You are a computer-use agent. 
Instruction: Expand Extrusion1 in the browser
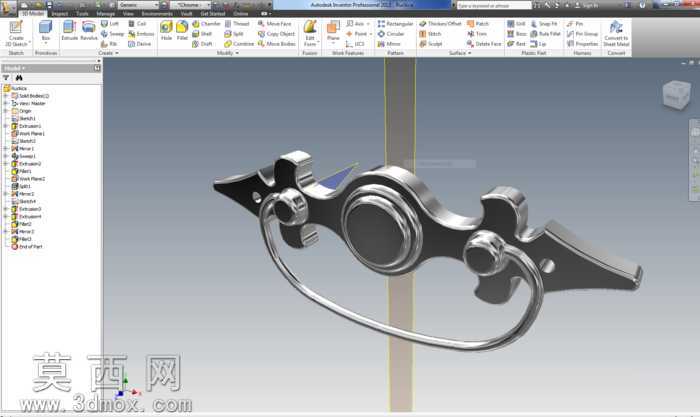pos(6,126)
